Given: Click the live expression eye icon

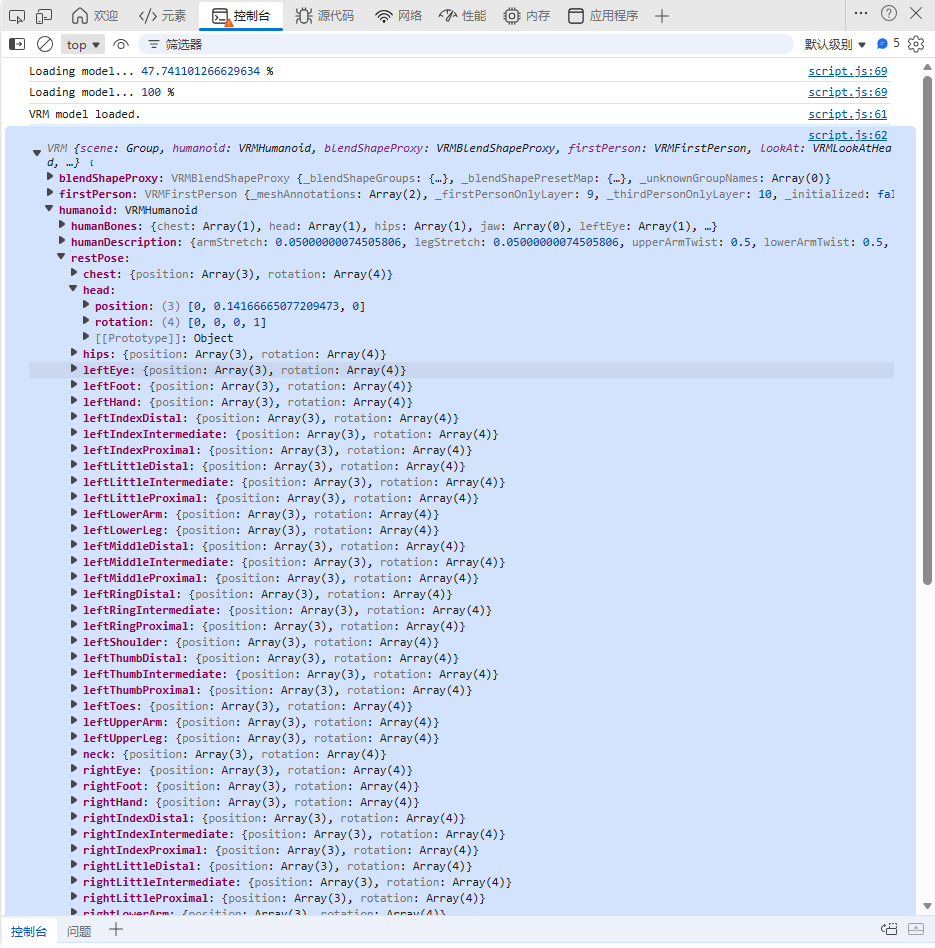Looking at the screenshot, I should [x=121, y=44].
